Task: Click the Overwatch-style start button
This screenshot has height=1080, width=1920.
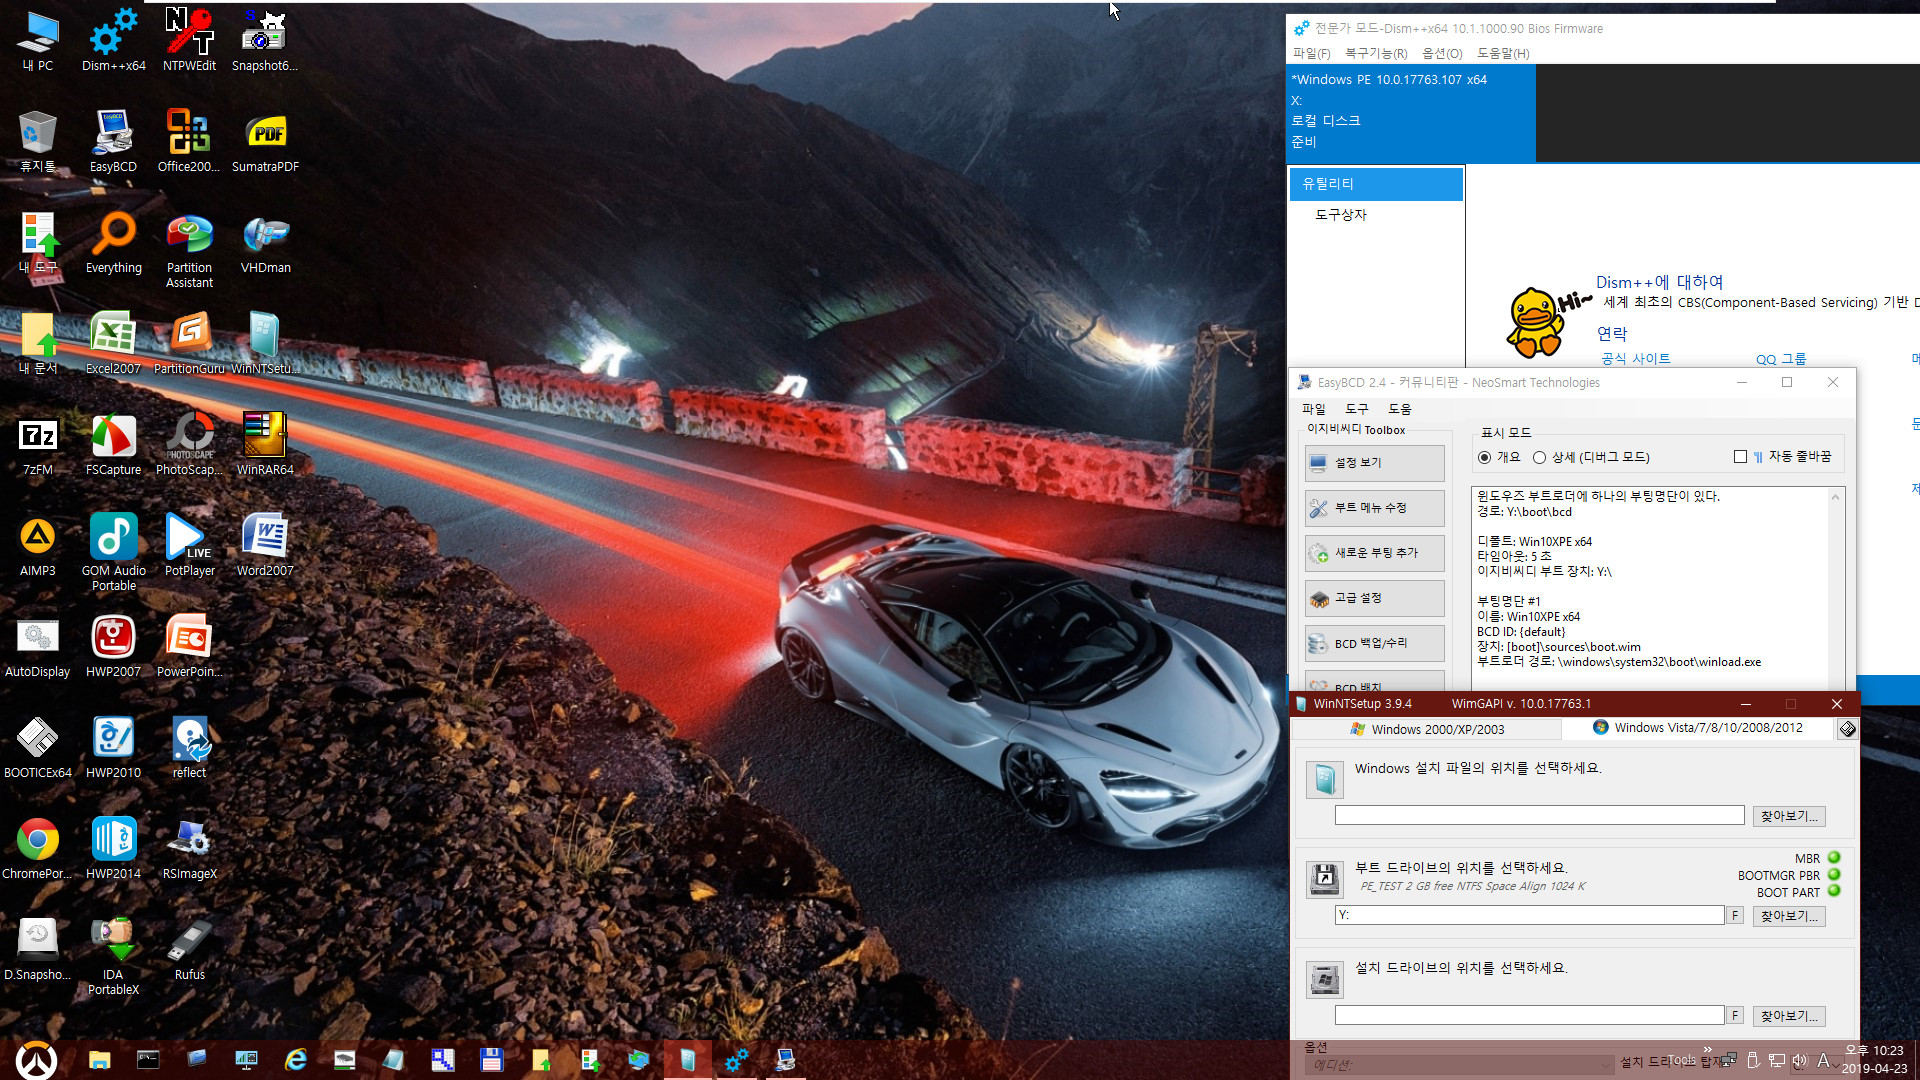Action: click(37, 1060)
